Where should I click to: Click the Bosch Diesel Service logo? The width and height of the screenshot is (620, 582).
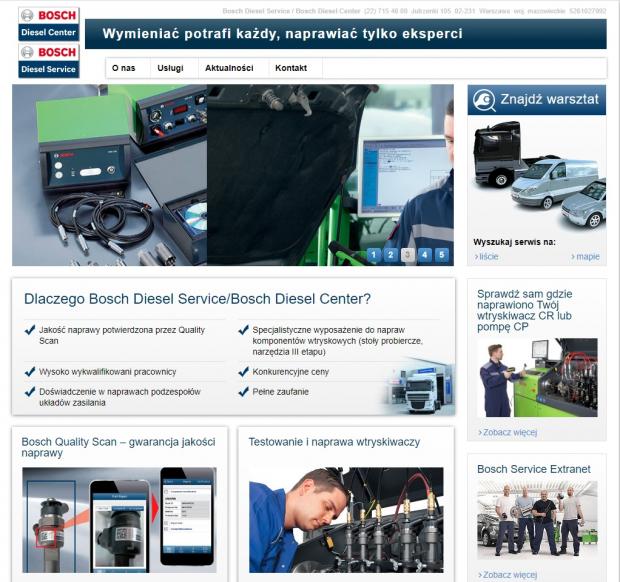(x=49, y=60)
